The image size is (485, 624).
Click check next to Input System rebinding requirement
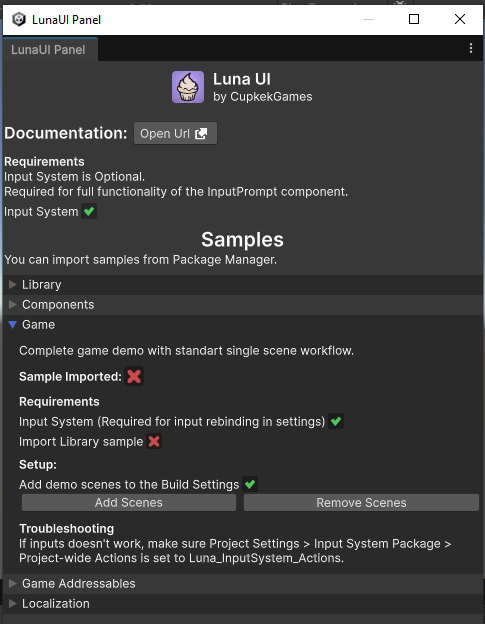coord(336,421)
